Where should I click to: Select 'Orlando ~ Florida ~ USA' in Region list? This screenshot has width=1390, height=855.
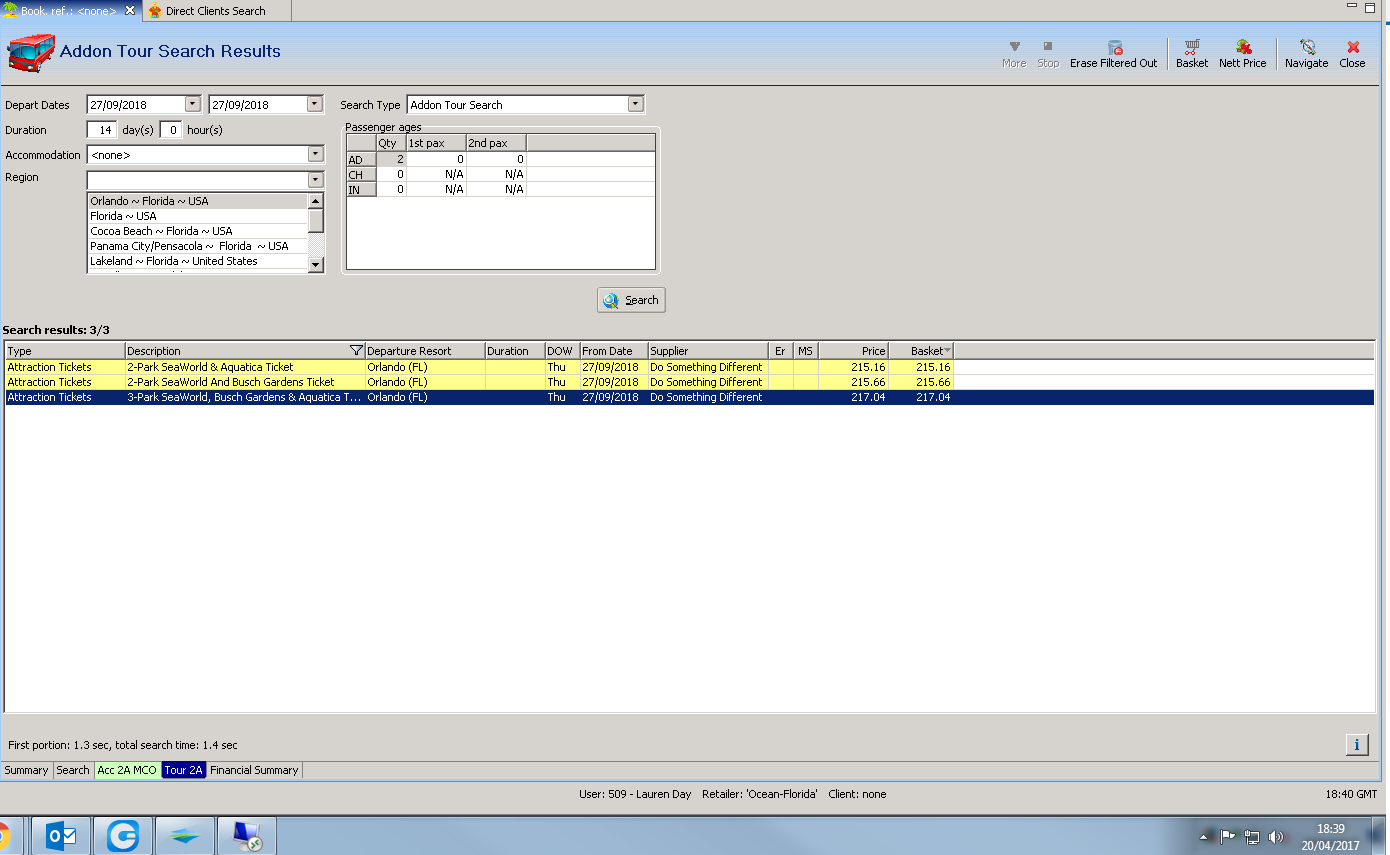(197, 201)
